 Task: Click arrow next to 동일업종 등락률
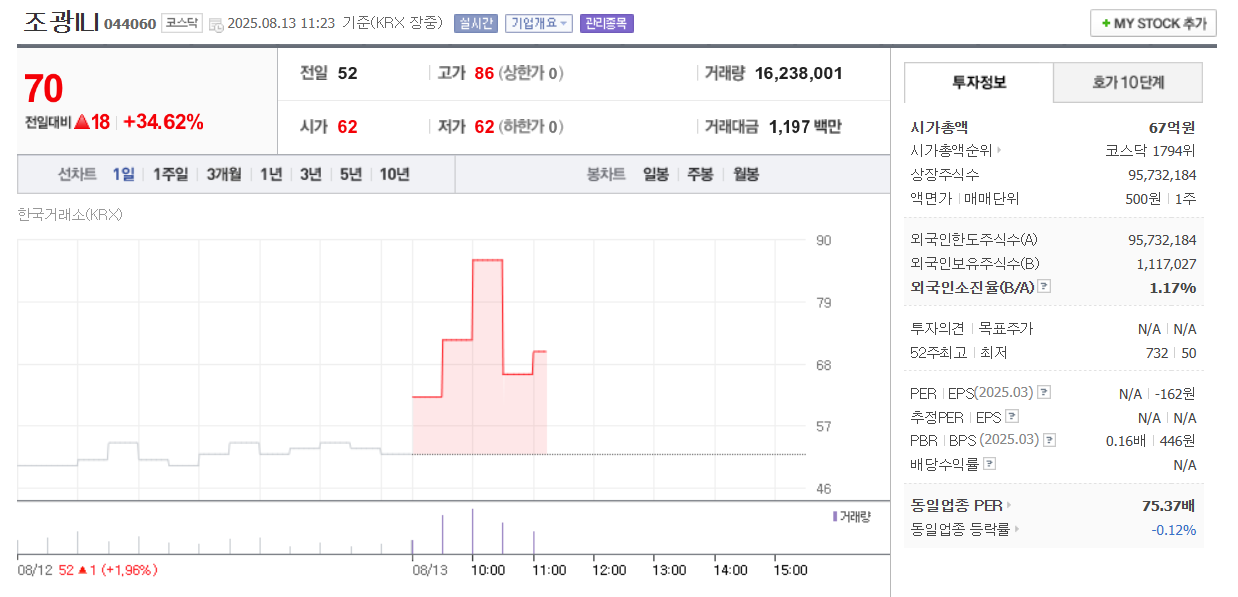click(x=1018, y=530)
